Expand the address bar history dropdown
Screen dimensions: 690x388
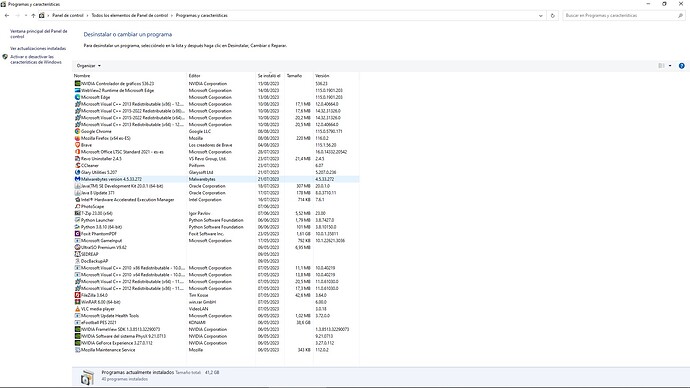click(x=540, y=15)
